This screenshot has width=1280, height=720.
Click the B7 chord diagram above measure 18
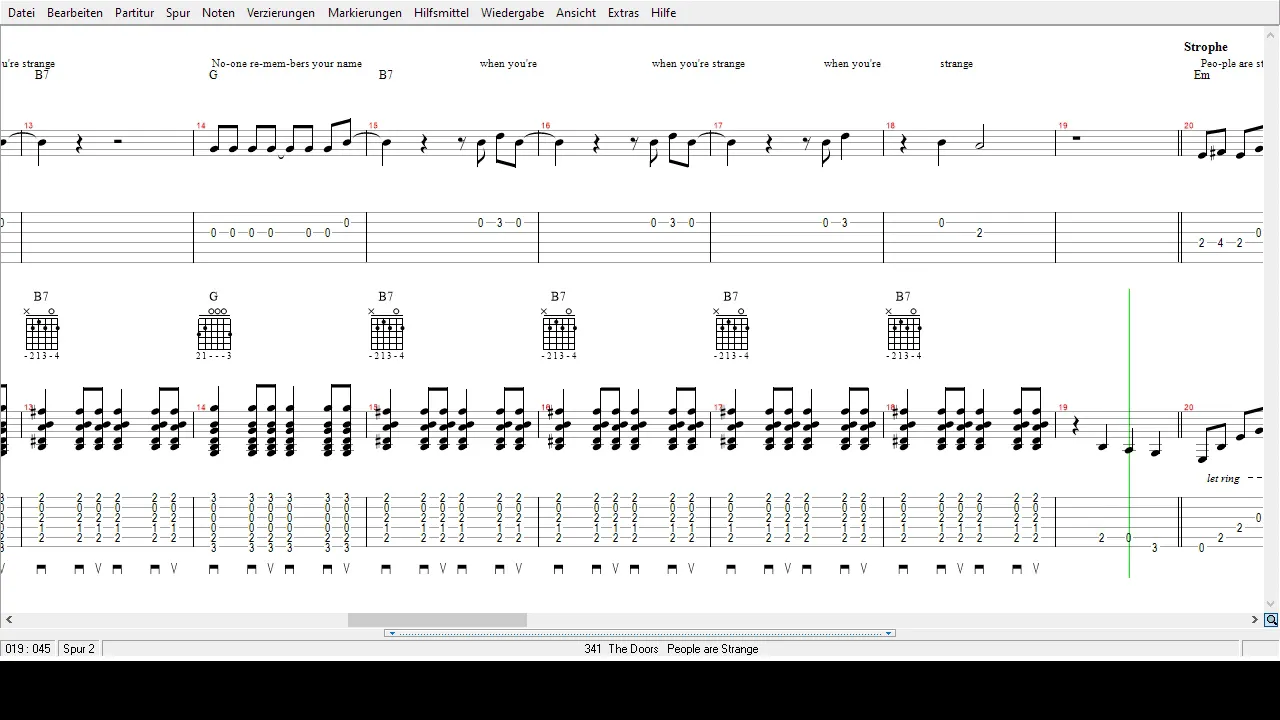(x=903, y=332)
